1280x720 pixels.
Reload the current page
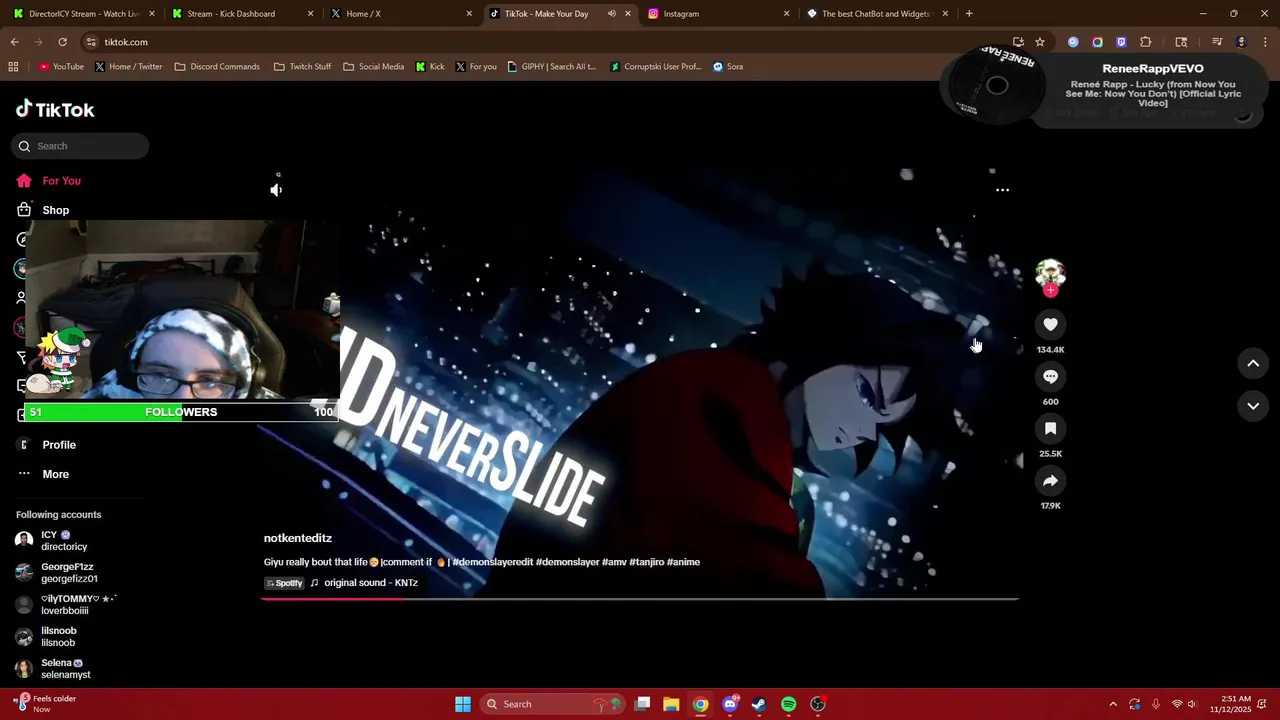[62, 42]
